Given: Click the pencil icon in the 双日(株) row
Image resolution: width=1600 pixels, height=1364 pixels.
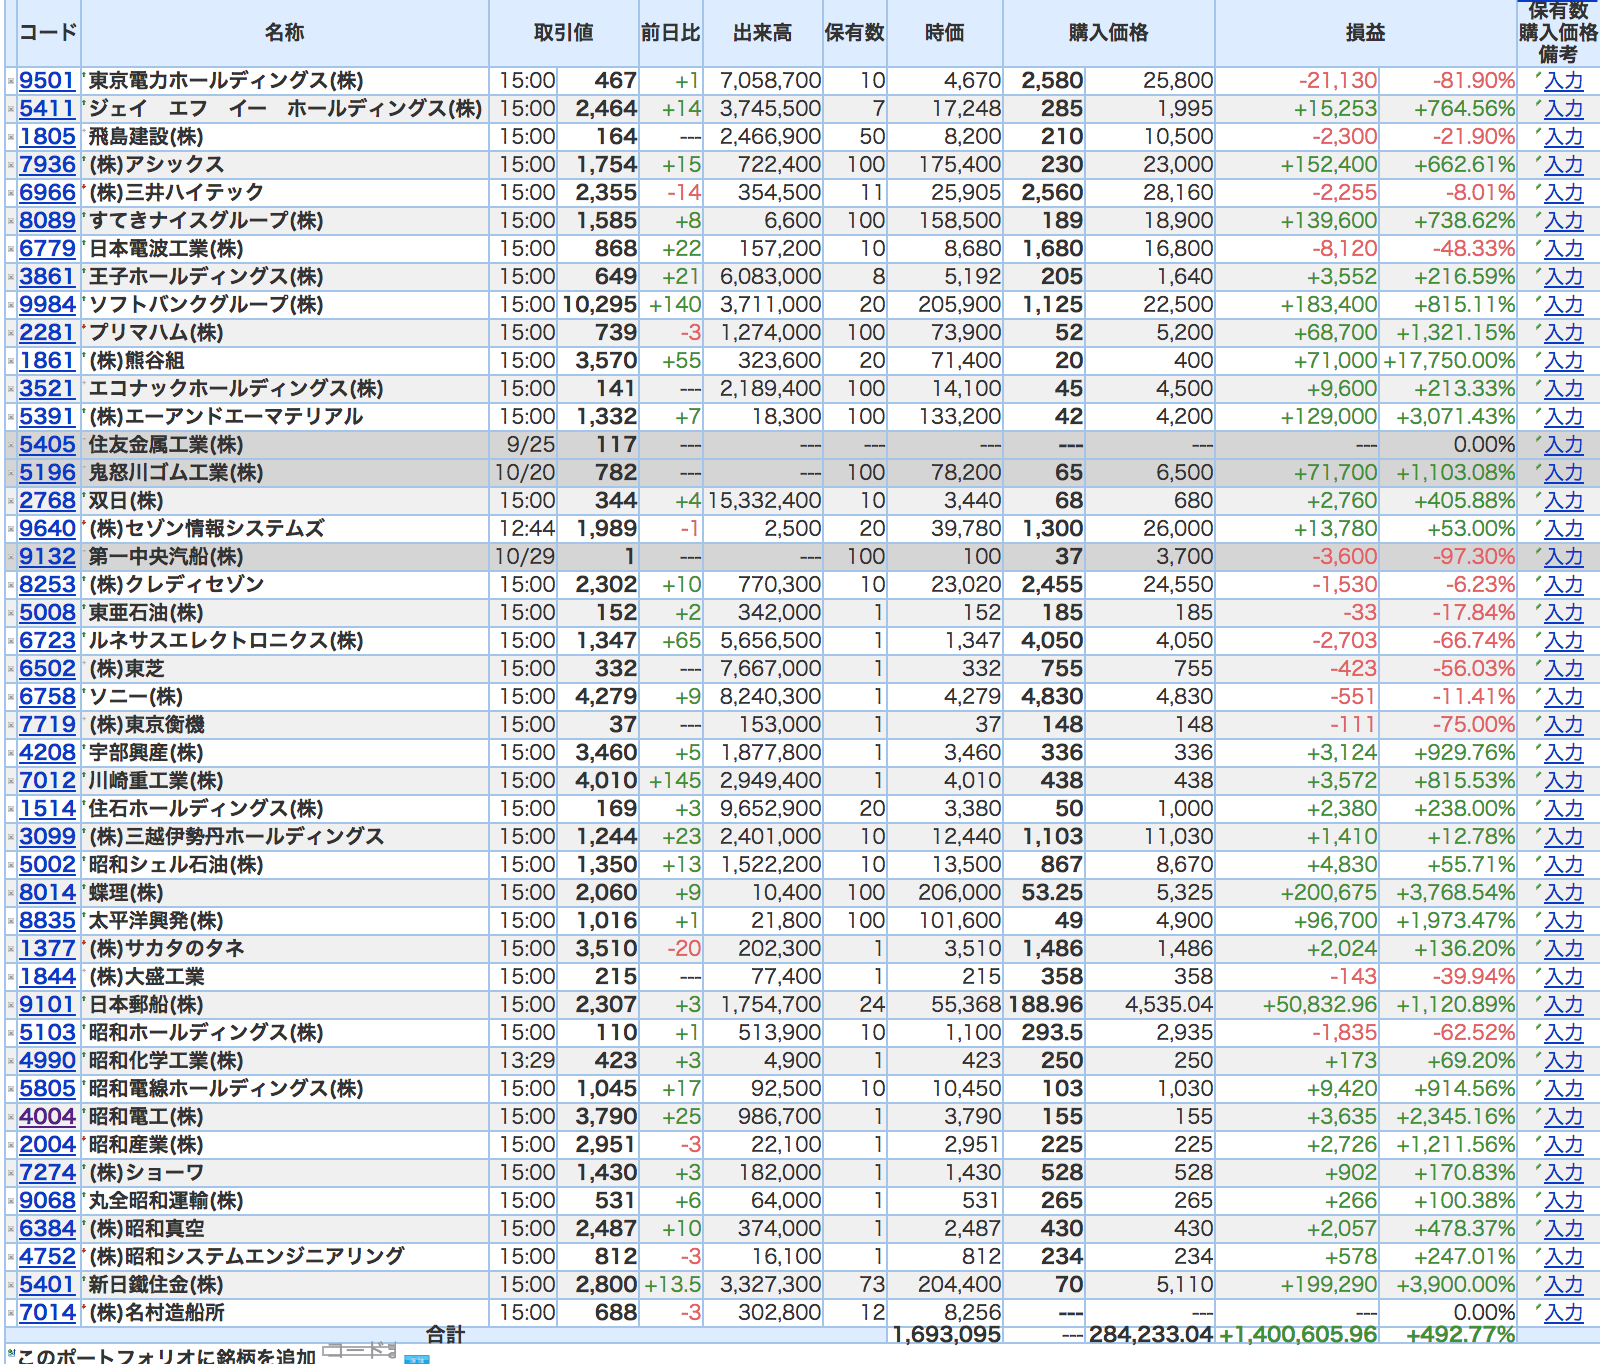Looking at the screenshot, I should click(1538, 494).
